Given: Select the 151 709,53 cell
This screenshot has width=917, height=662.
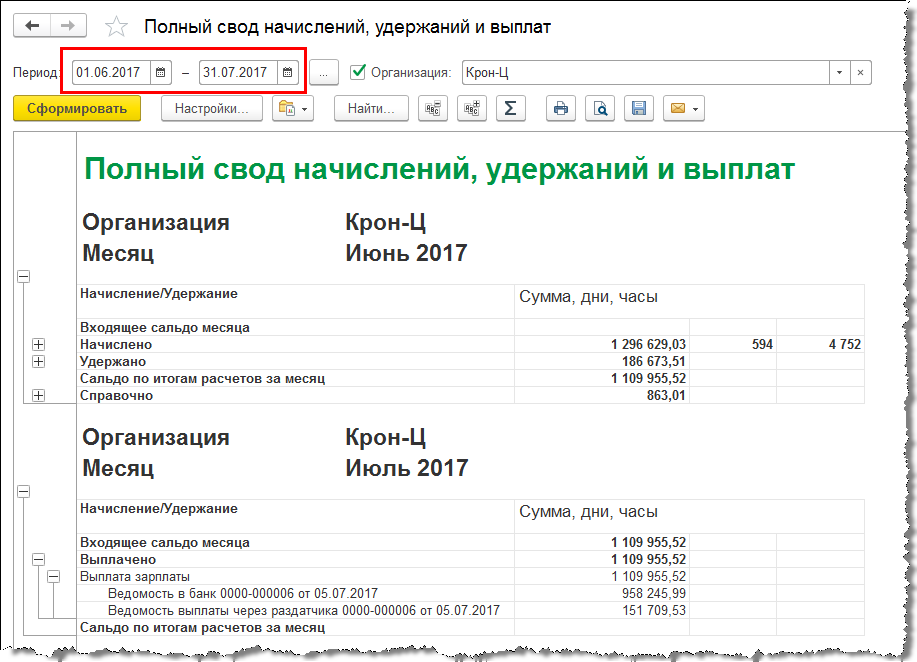Looking at the screenshot, I should [602, 611].
